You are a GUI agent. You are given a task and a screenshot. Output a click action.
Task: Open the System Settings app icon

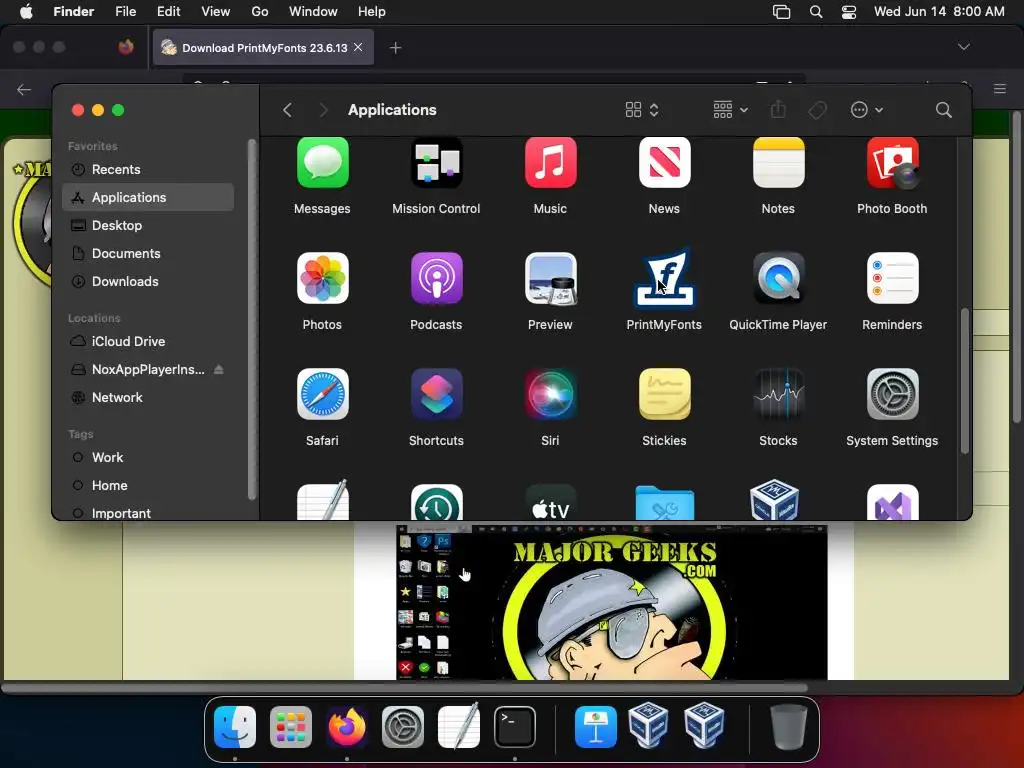[892, 394]
